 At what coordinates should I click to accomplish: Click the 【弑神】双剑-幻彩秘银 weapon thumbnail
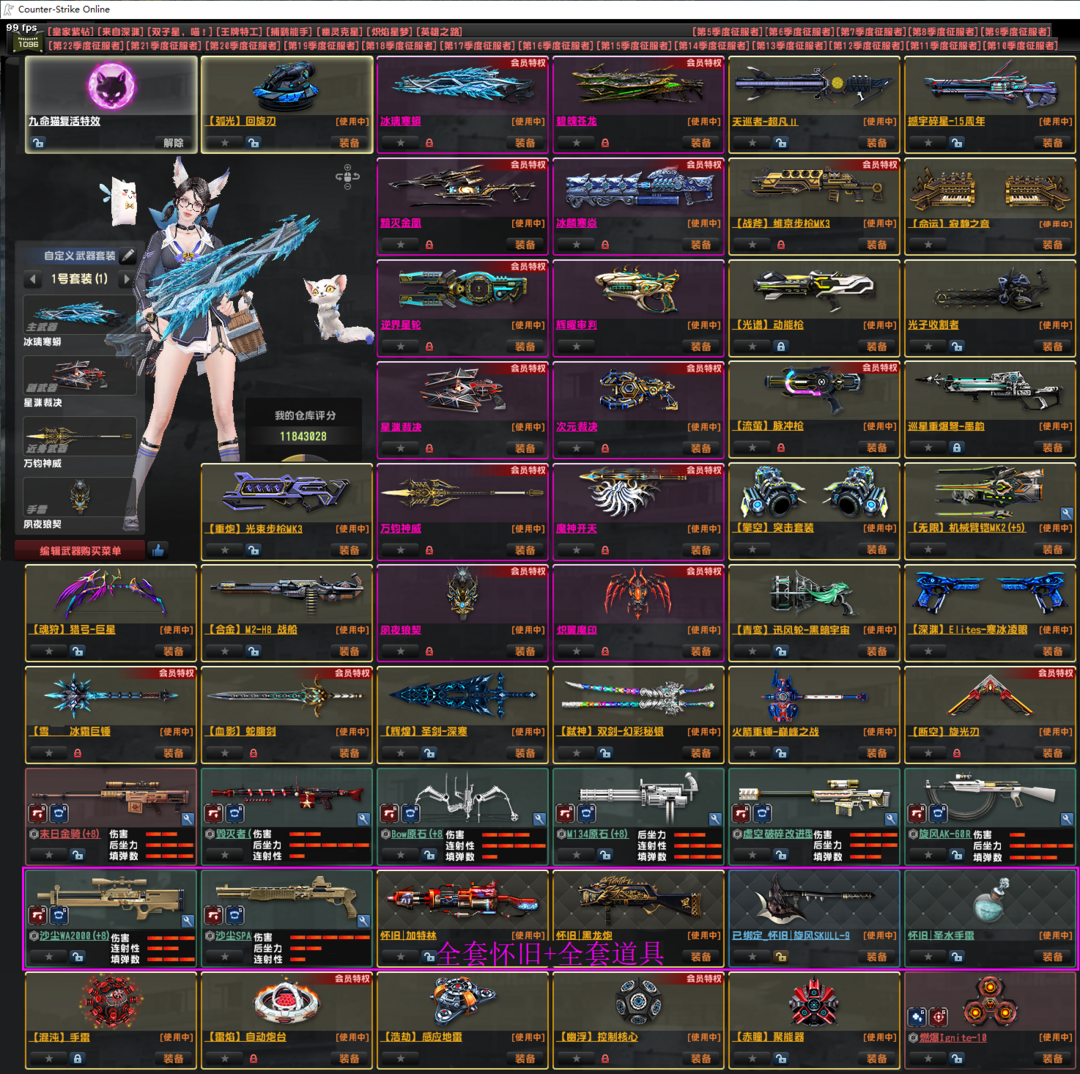(638, 696)
